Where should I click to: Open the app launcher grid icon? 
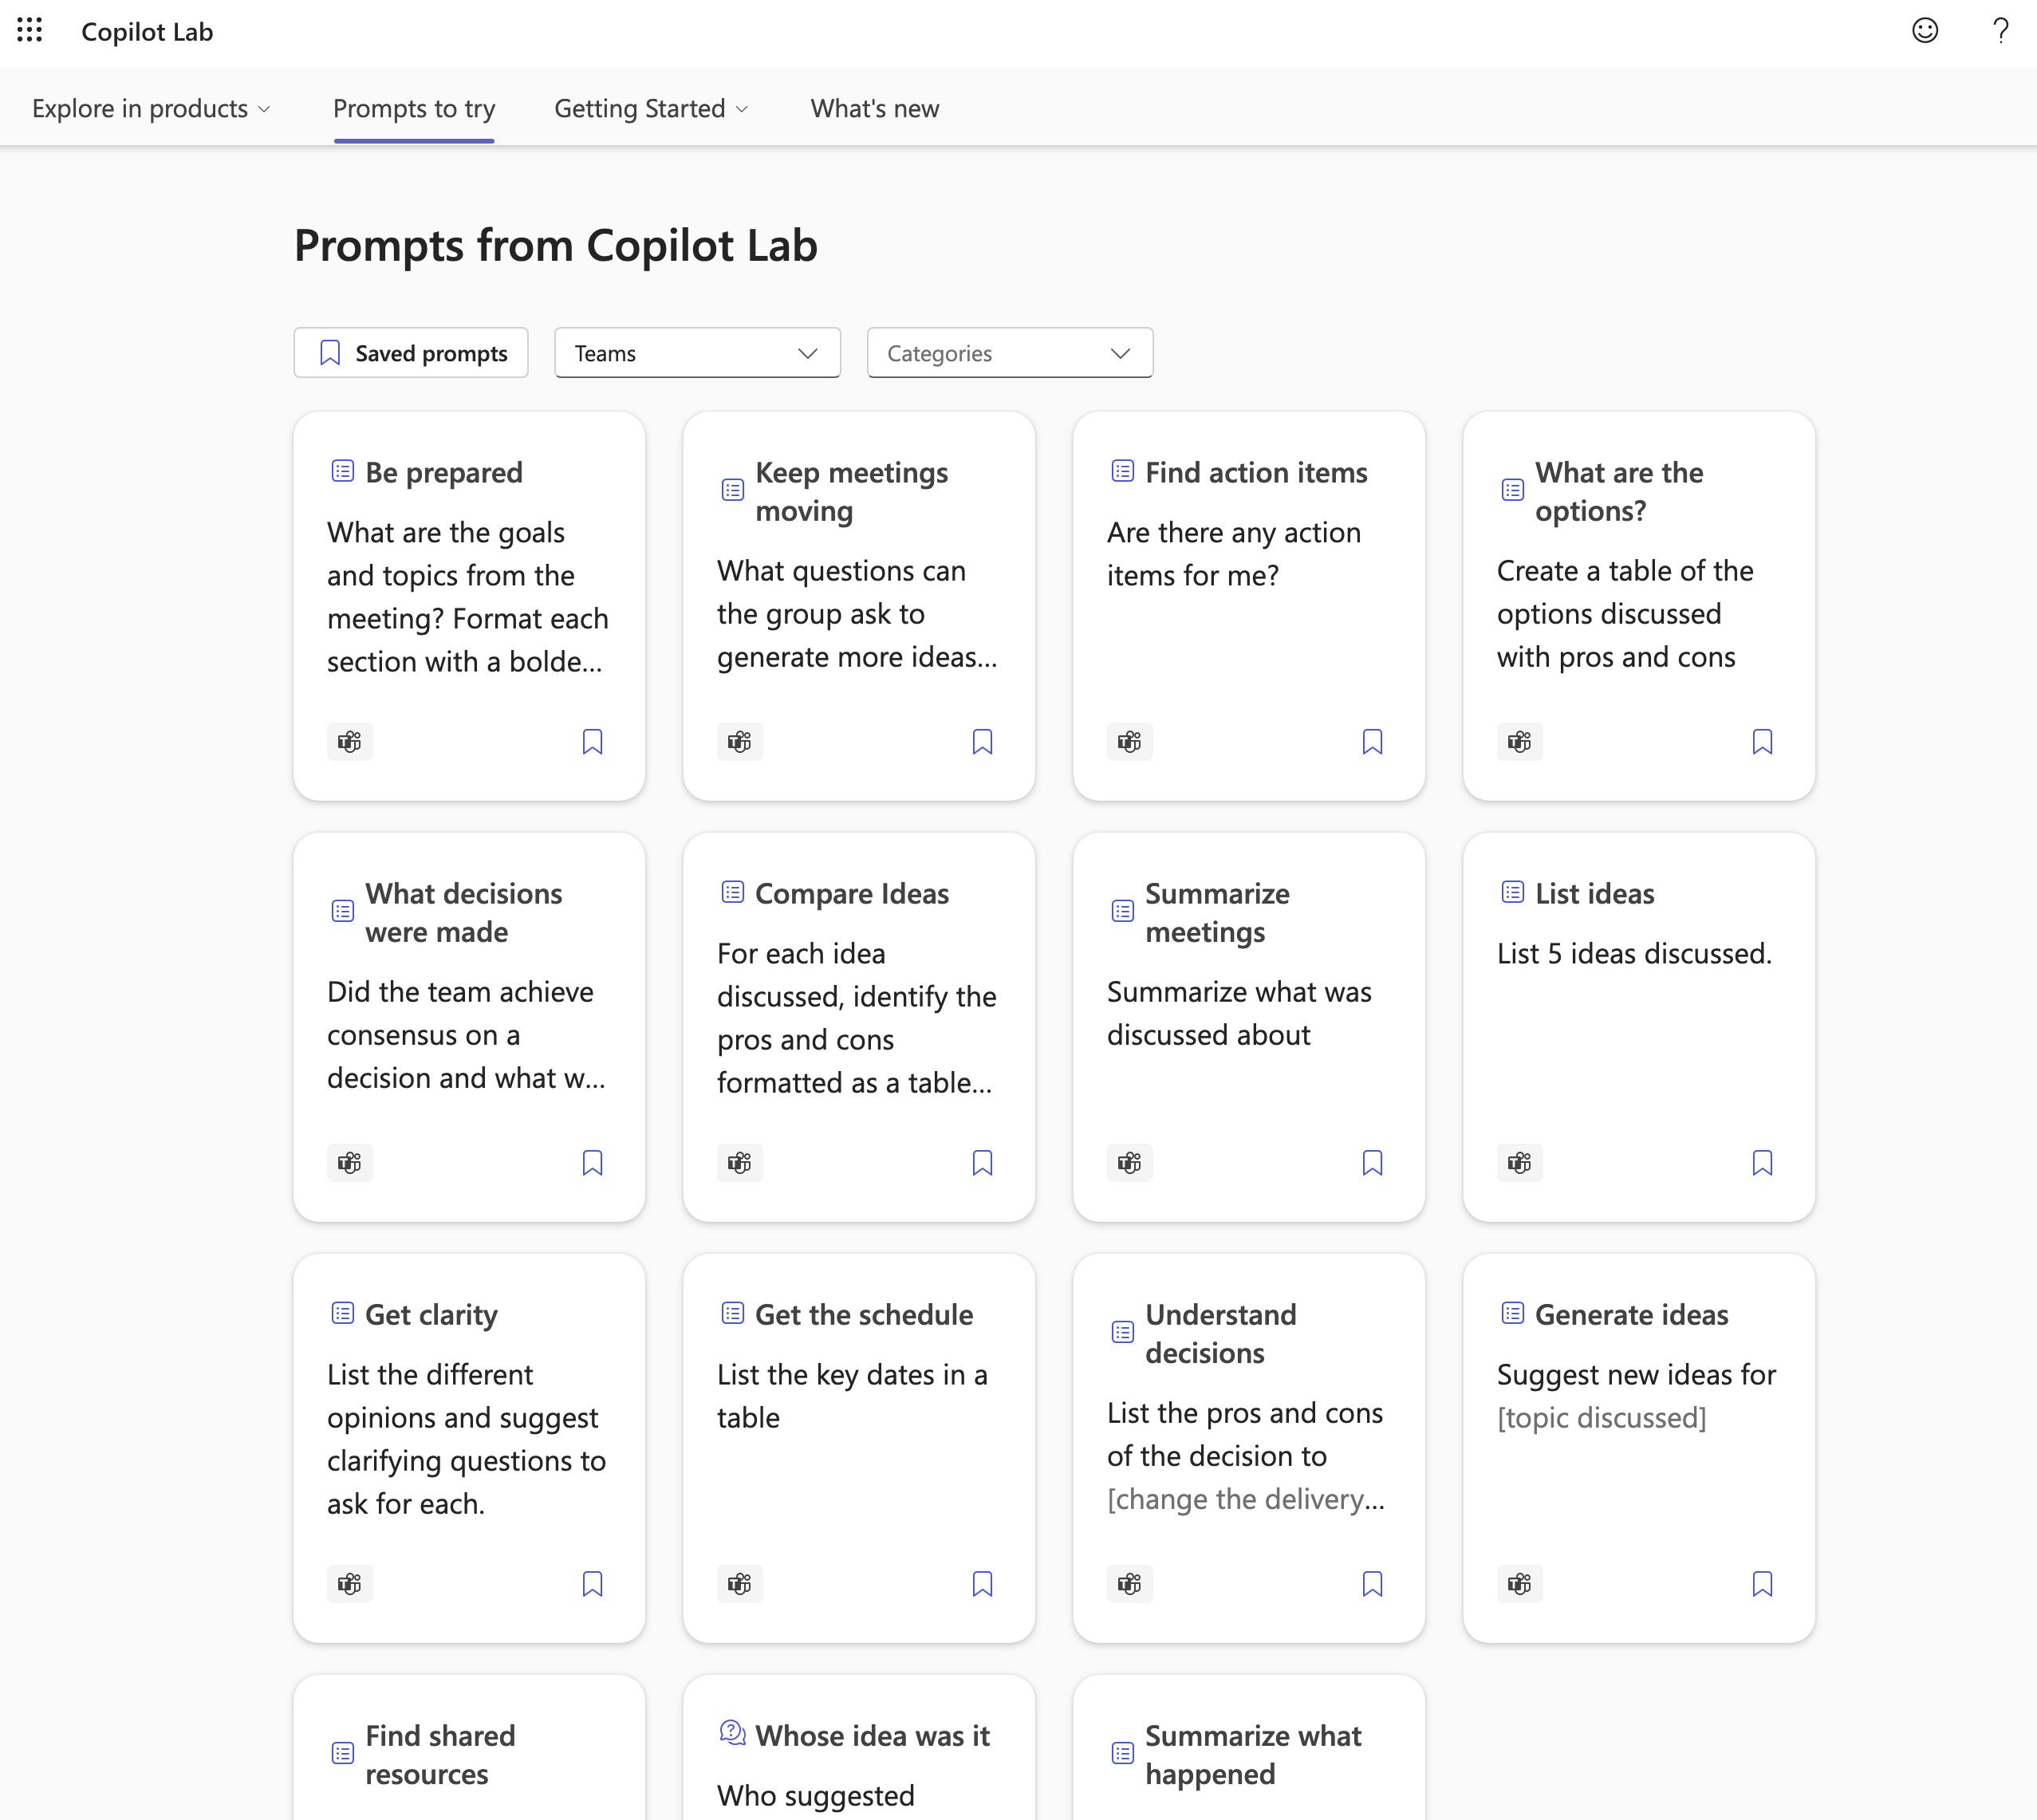30,31
